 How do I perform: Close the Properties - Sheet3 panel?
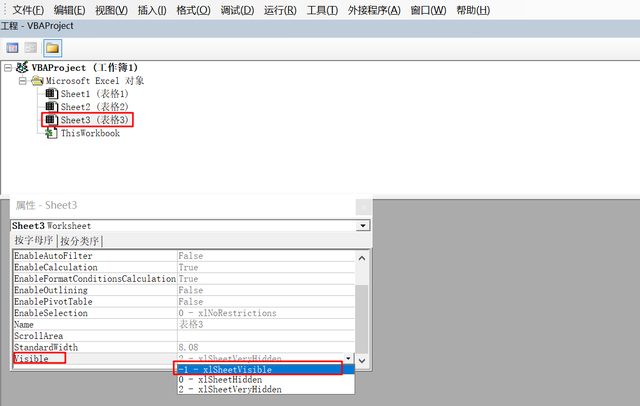coord(364,207)
